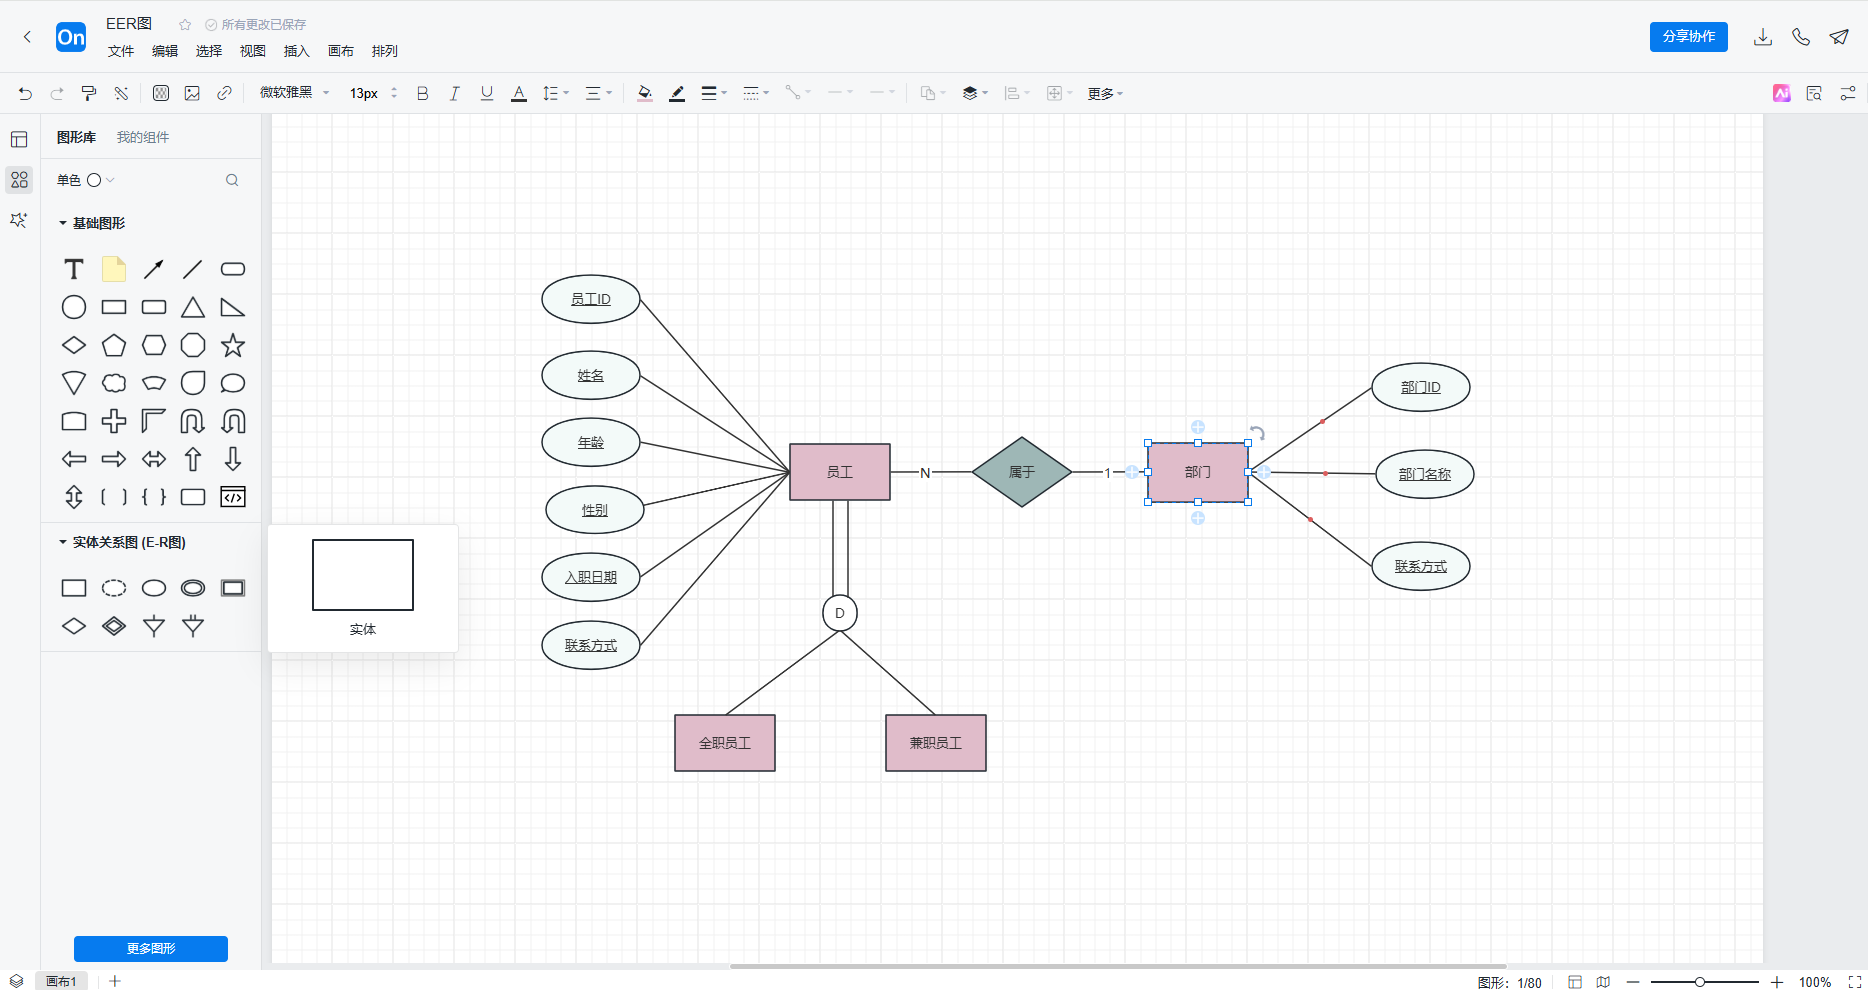Click the download icon in header
This screenshot has height=990, width=1868.
point(1763,37)
